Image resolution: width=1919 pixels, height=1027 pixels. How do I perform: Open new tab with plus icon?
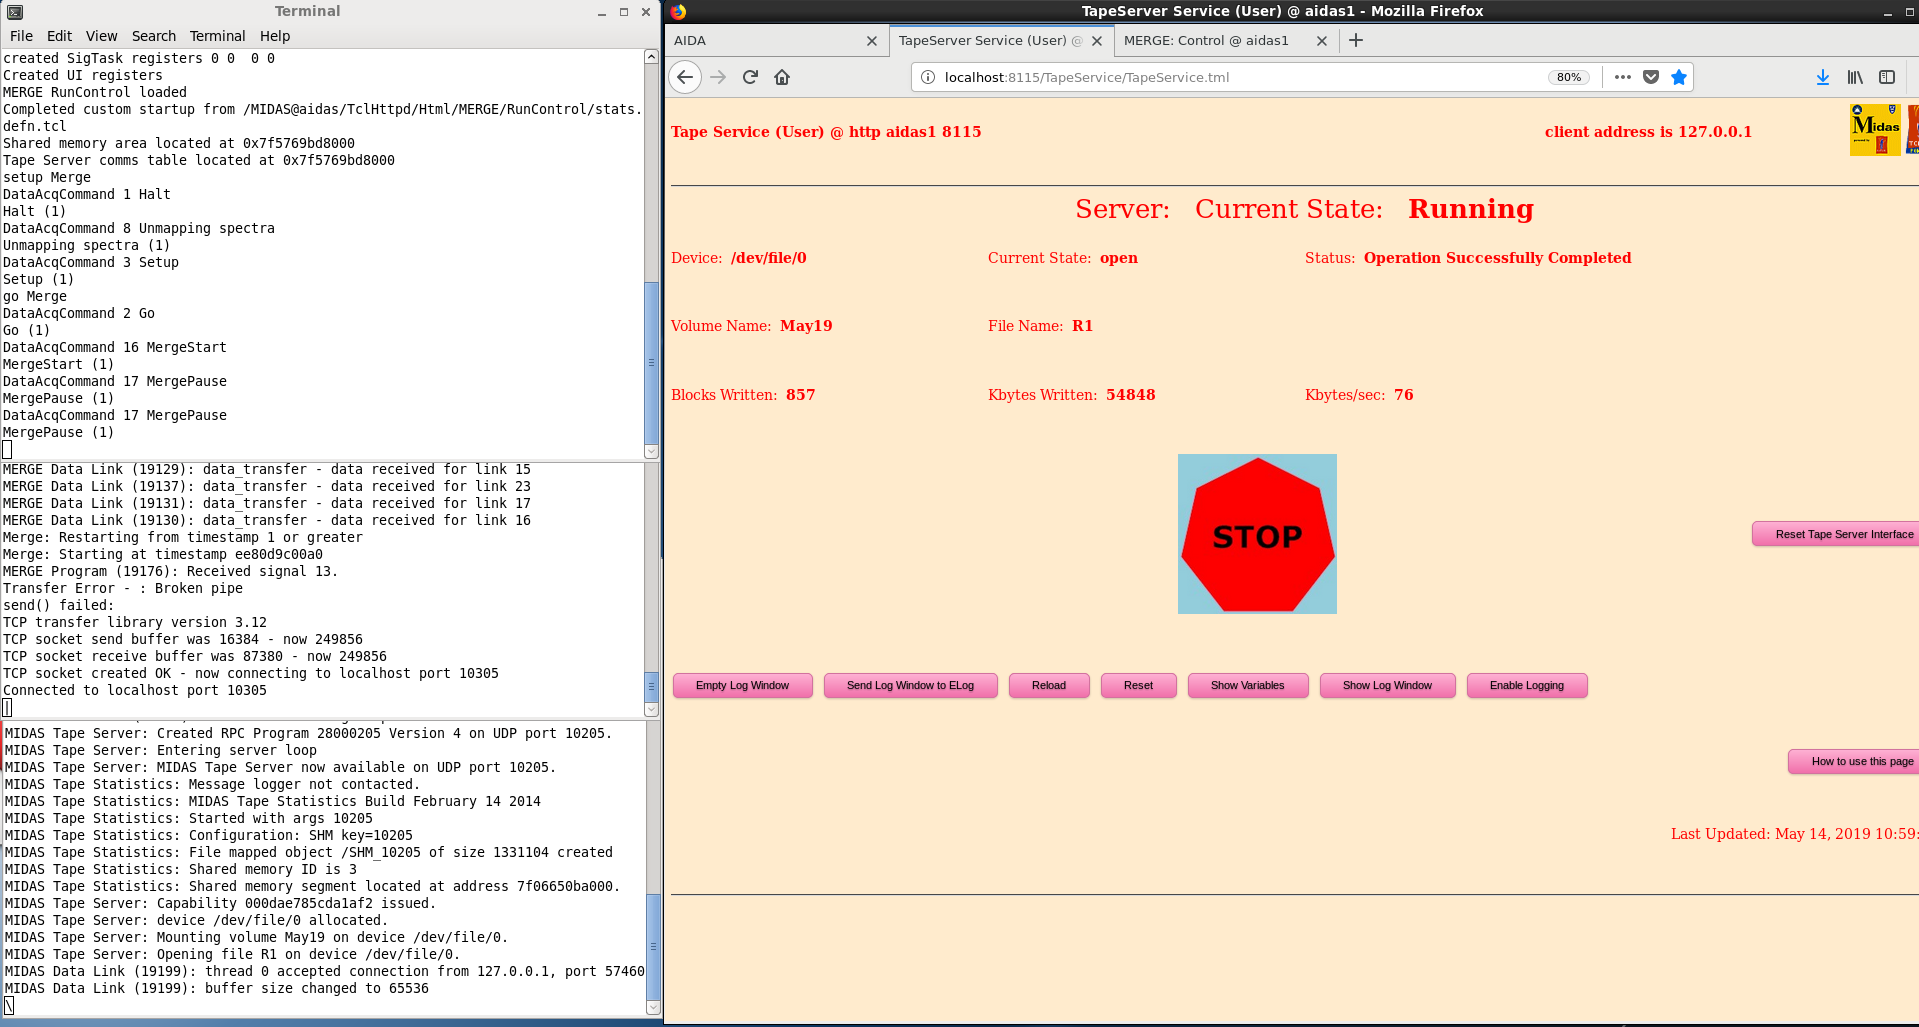[x=1356, y=40]
